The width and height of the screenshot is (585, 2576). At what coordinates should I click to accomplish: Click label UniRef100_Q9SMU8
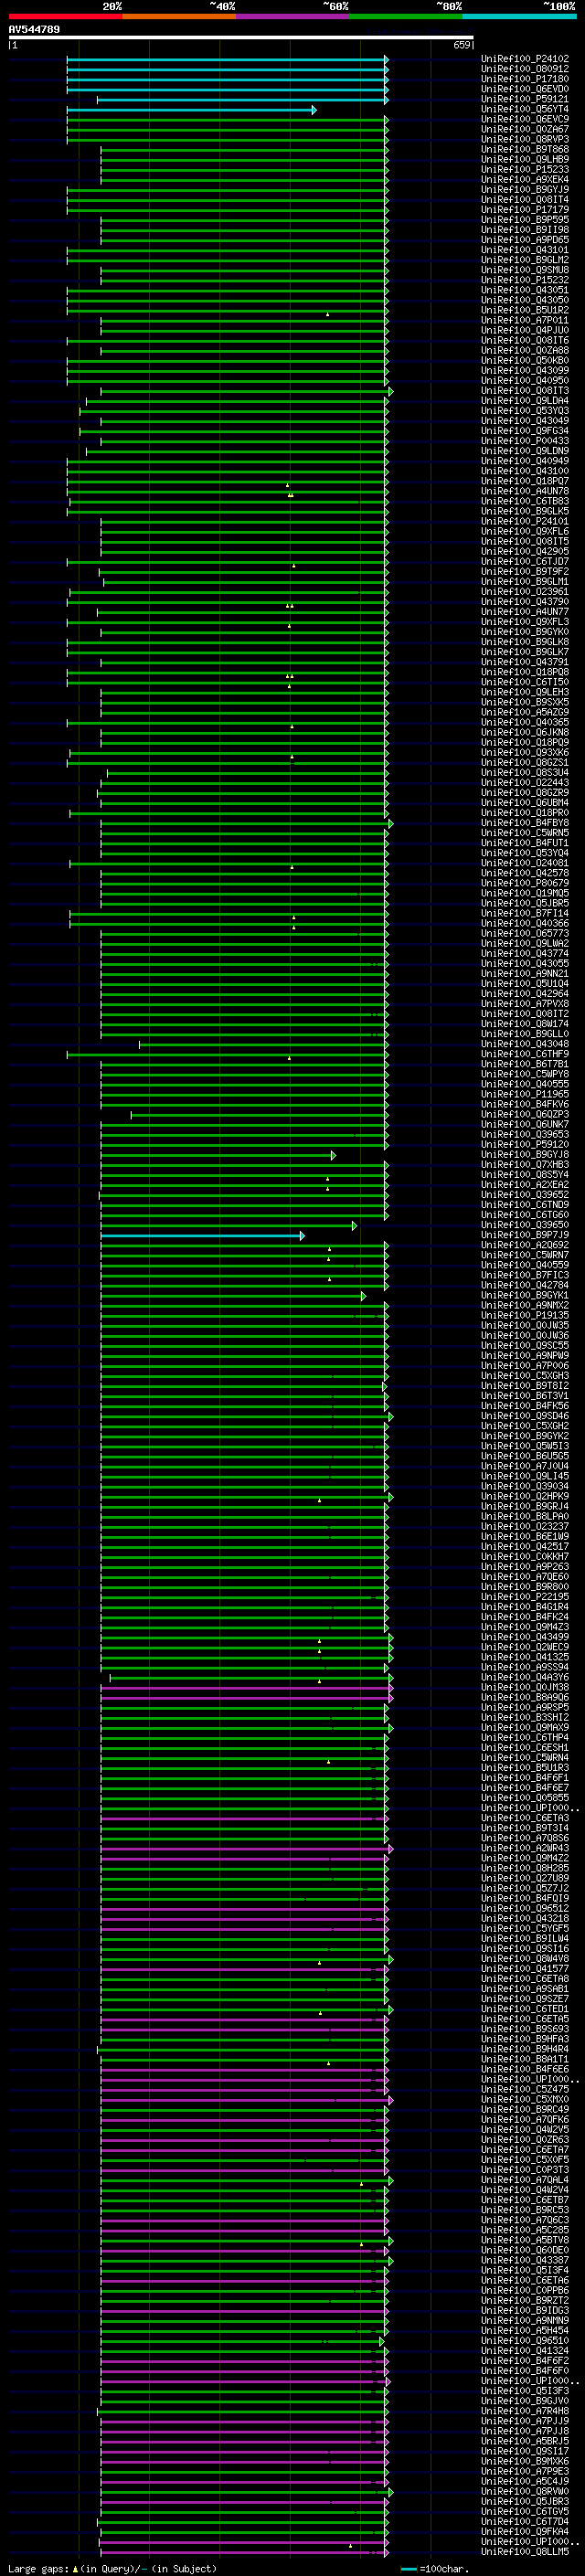coord(525,270)
